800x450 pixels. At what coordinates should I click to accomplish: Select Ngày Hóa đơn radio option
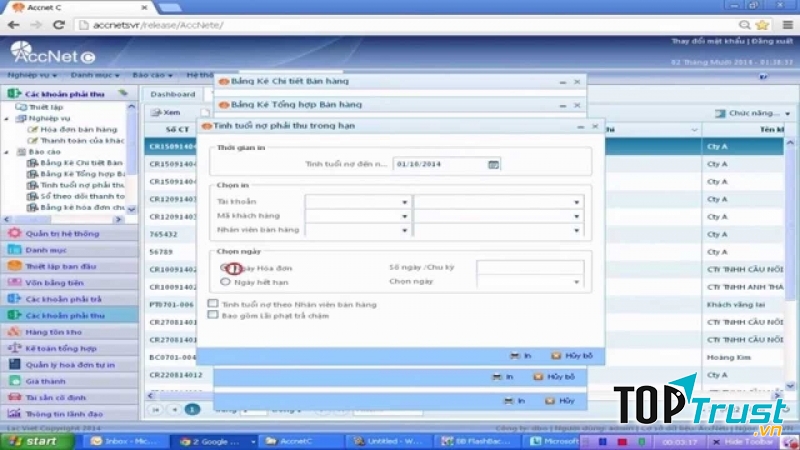click(x=225, y=267)
